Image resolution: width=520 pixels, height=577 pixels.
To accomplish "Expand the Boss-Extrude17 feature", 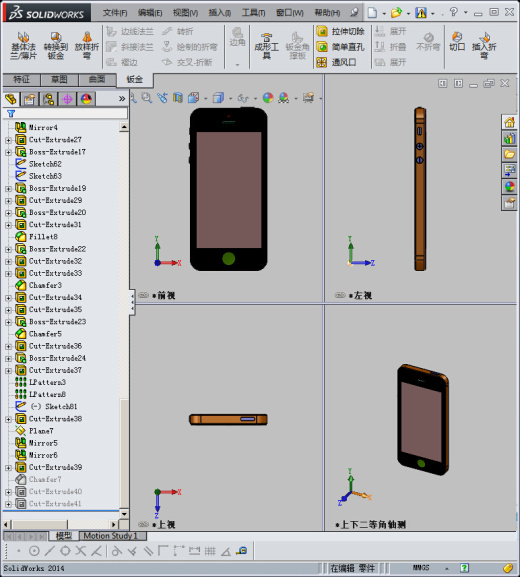I will tap(8, 152).
